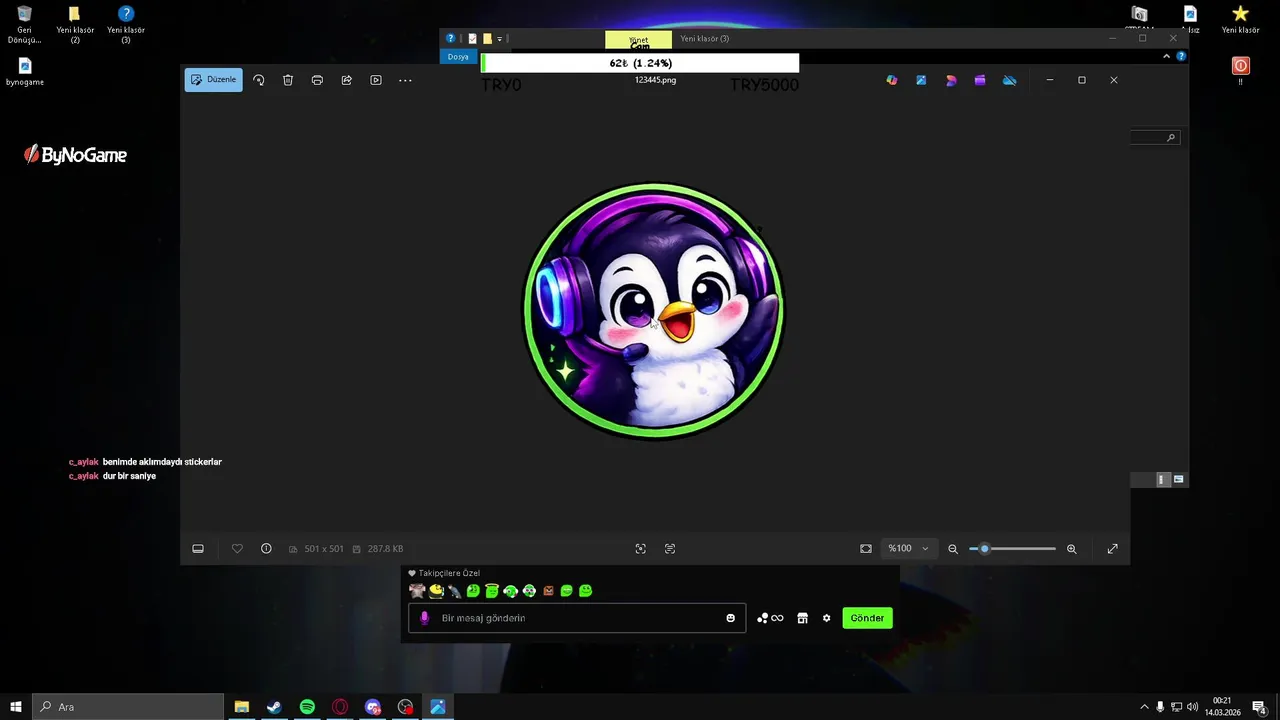
Task: Open the Photos editor icon in toolbar
Action: point(921,80)
